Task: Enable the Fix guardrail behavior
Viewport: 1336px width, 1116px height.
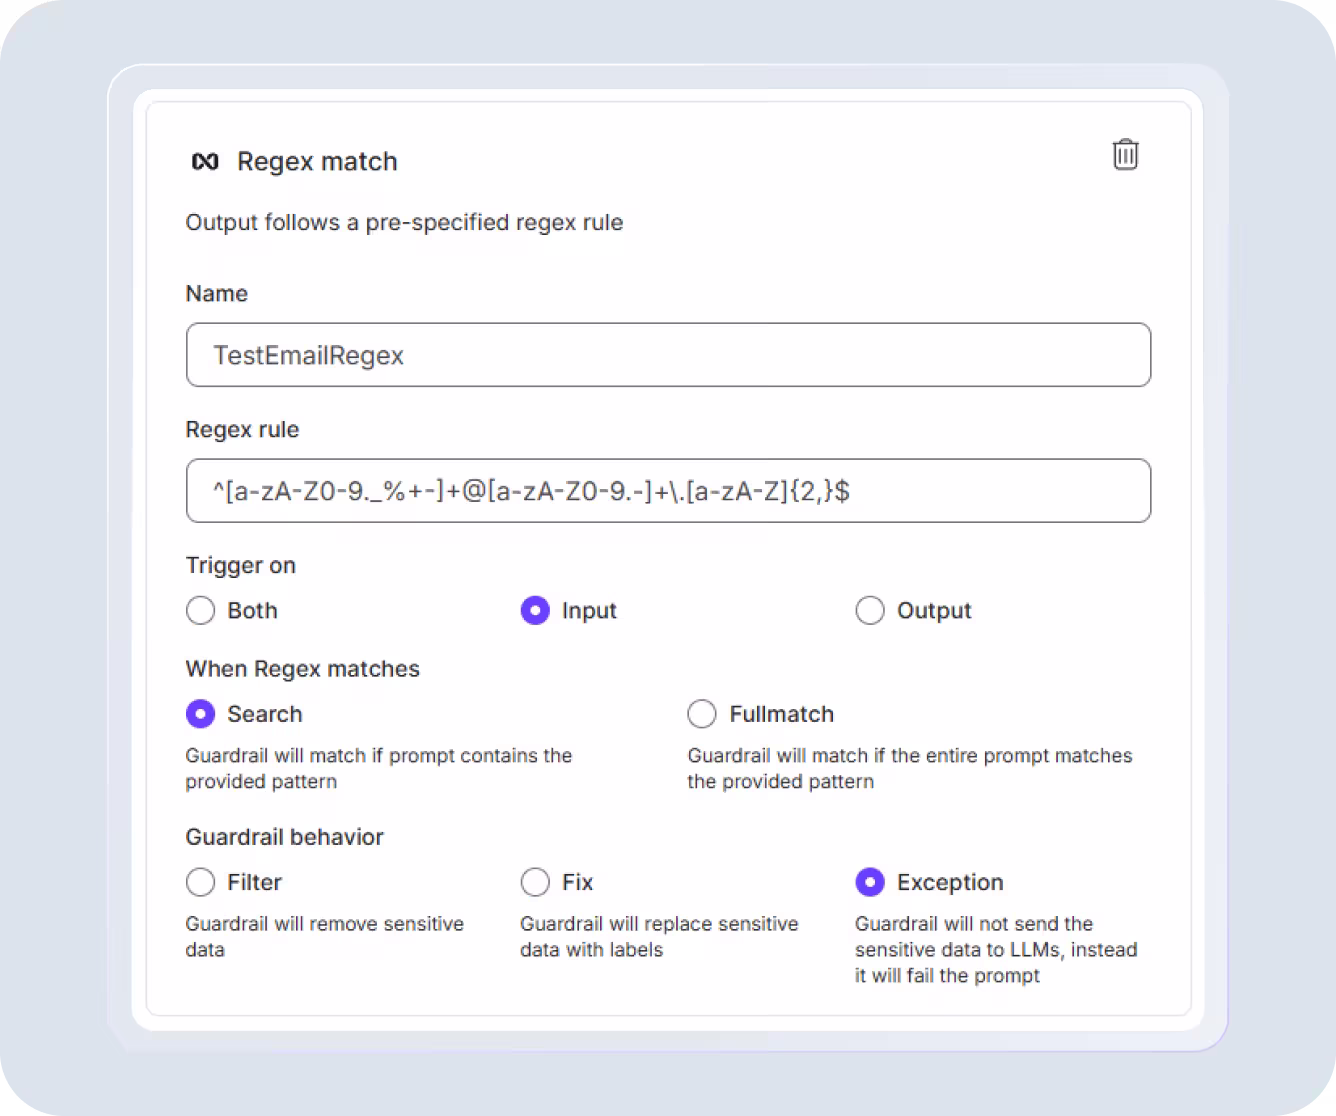Action: point(536,882)
